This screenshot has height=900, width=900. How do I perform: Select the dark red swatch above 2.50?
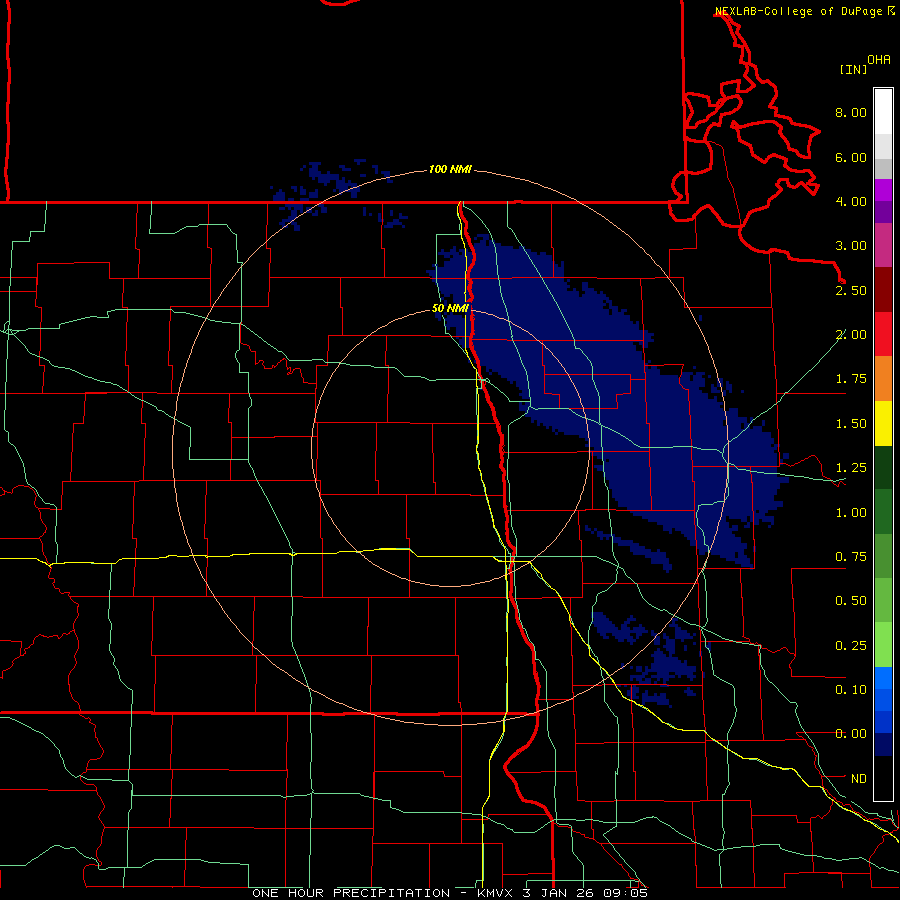pyautogui.click(x=883, y=290)
